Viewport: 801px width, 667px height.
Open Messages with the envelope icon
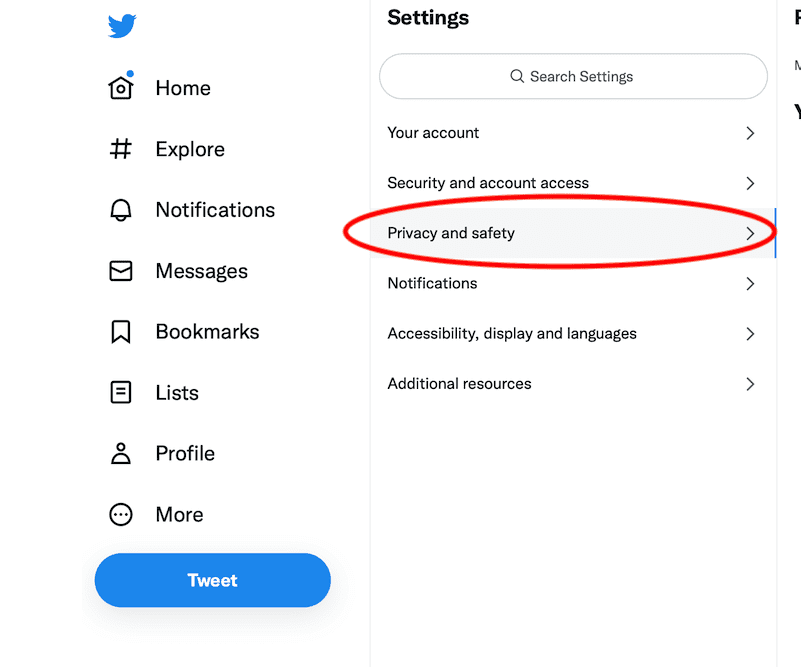click(120, 270)
